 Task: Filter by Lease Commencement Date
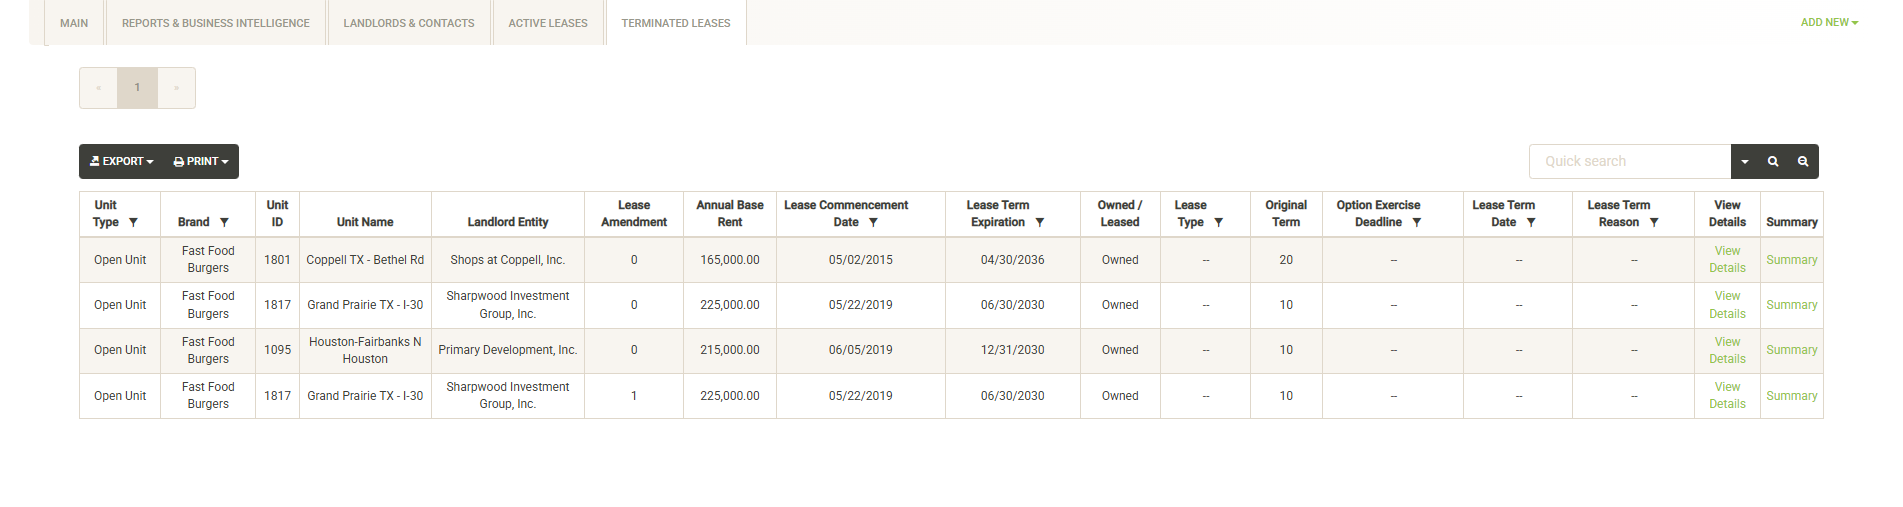pyautogui.click(x=873, y=223)
